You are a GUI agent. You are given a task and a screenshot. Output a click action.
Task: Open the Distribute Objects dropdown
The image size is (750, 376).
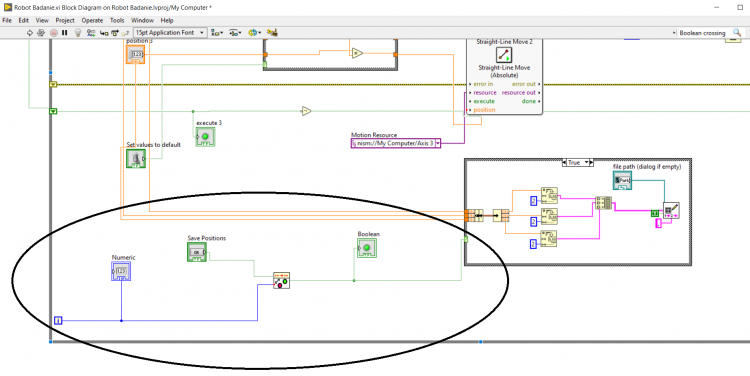235,33
